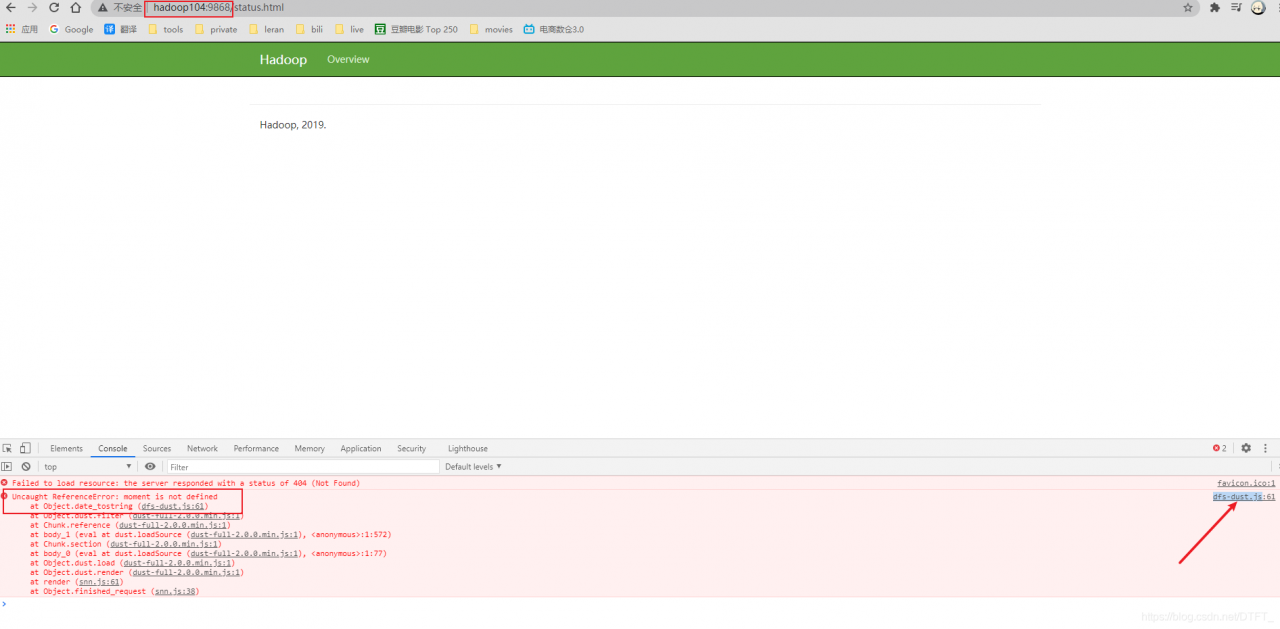Open the favicon.ico:1 source link
The height and width of the screenshot is (629, 1280).
[x=1246, y=483]
